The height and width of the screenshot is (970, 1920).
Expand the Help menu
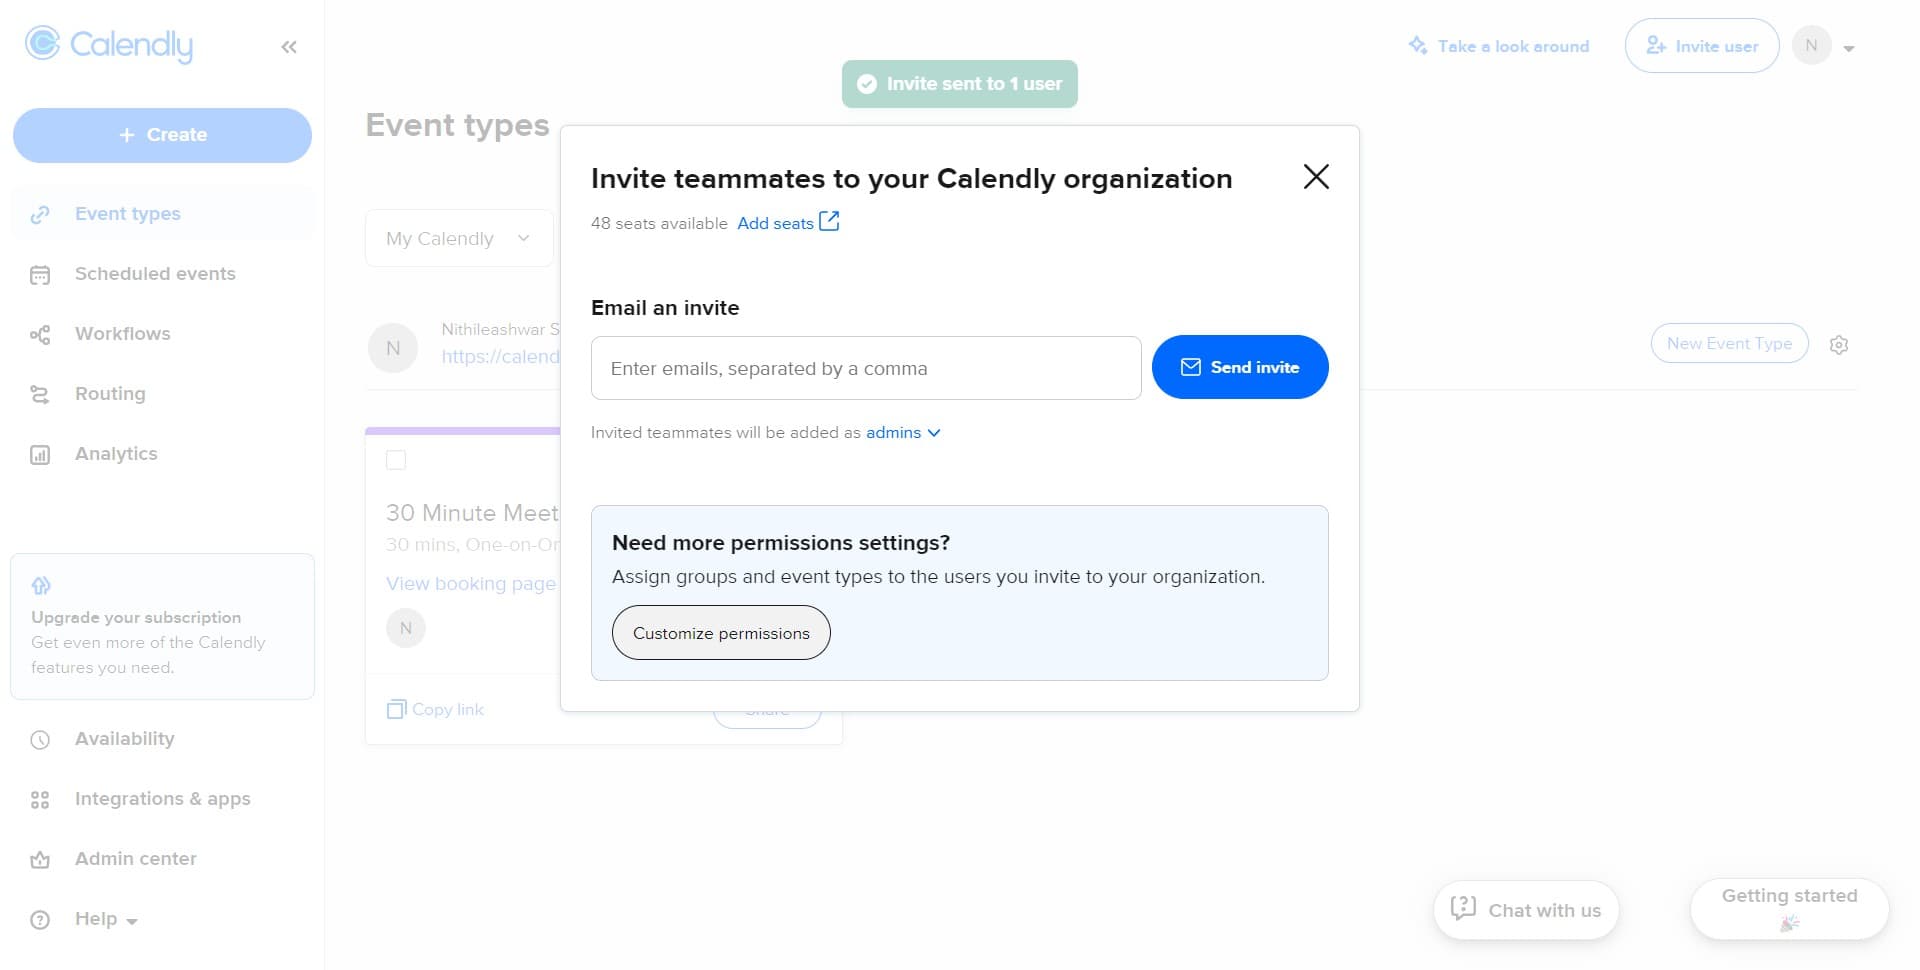(x=105, y=919)
